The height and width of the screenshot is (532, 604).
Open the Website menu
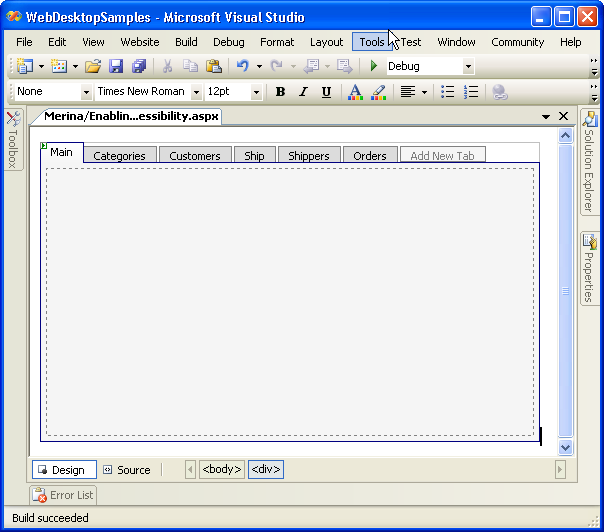pos(140,42)
